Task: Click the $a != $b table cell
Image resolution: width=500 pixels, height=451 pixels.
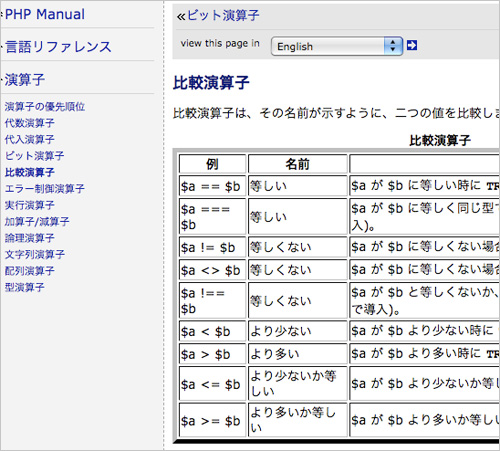Action: (x=212, y=247)
